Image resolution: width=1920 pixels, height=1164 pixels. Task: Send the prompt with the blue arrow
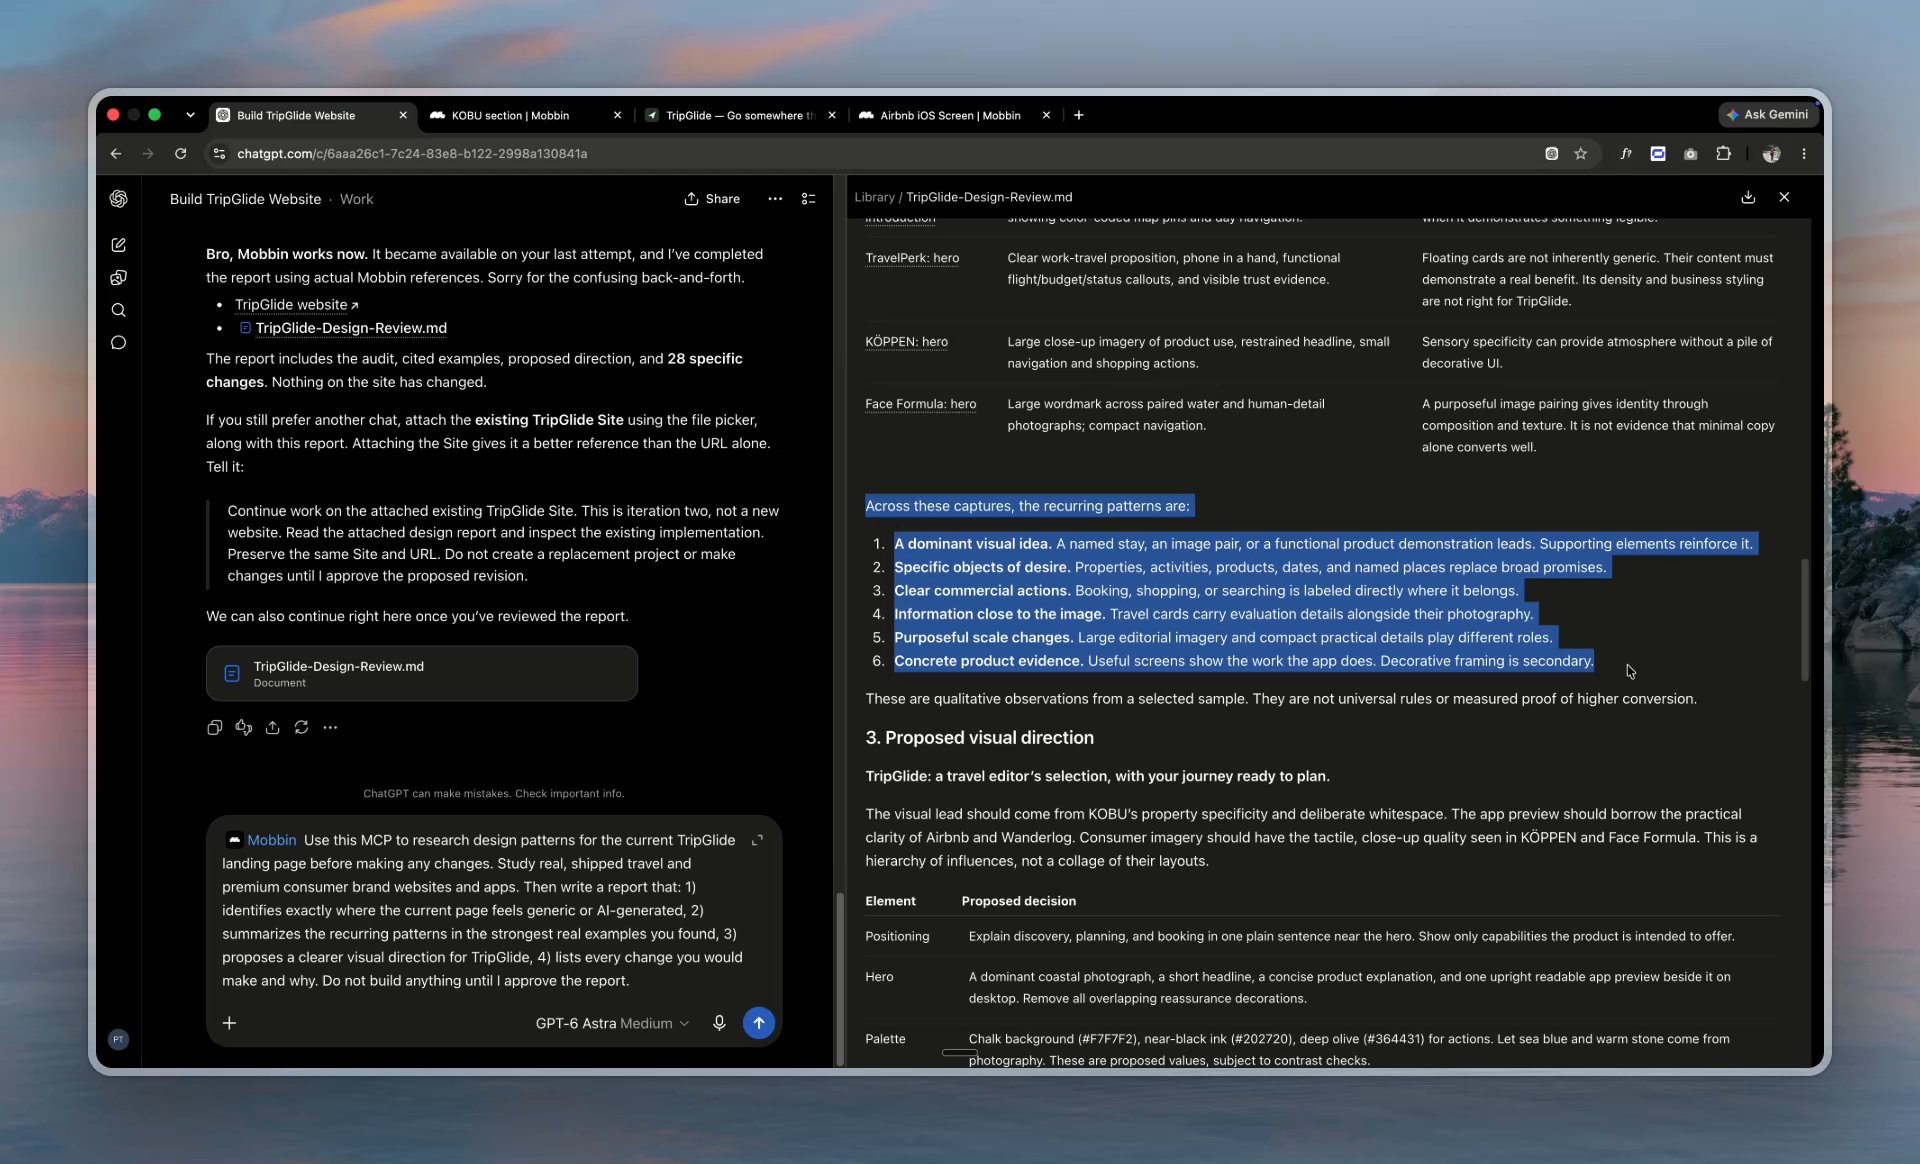[x=759, y=1022]
